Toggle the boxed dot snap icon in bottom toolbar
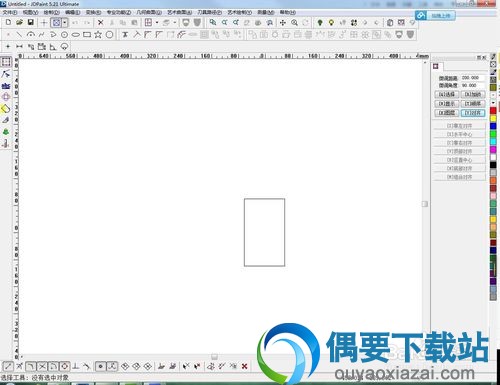Viewport: 500px width, 385px height. point(100,366)
